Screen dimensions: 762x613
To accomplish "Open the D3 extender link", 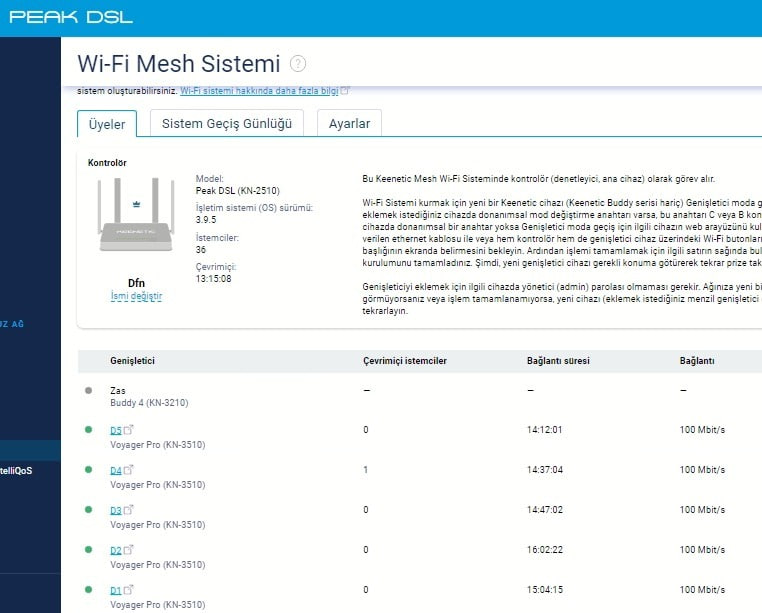I will (116, 510).
